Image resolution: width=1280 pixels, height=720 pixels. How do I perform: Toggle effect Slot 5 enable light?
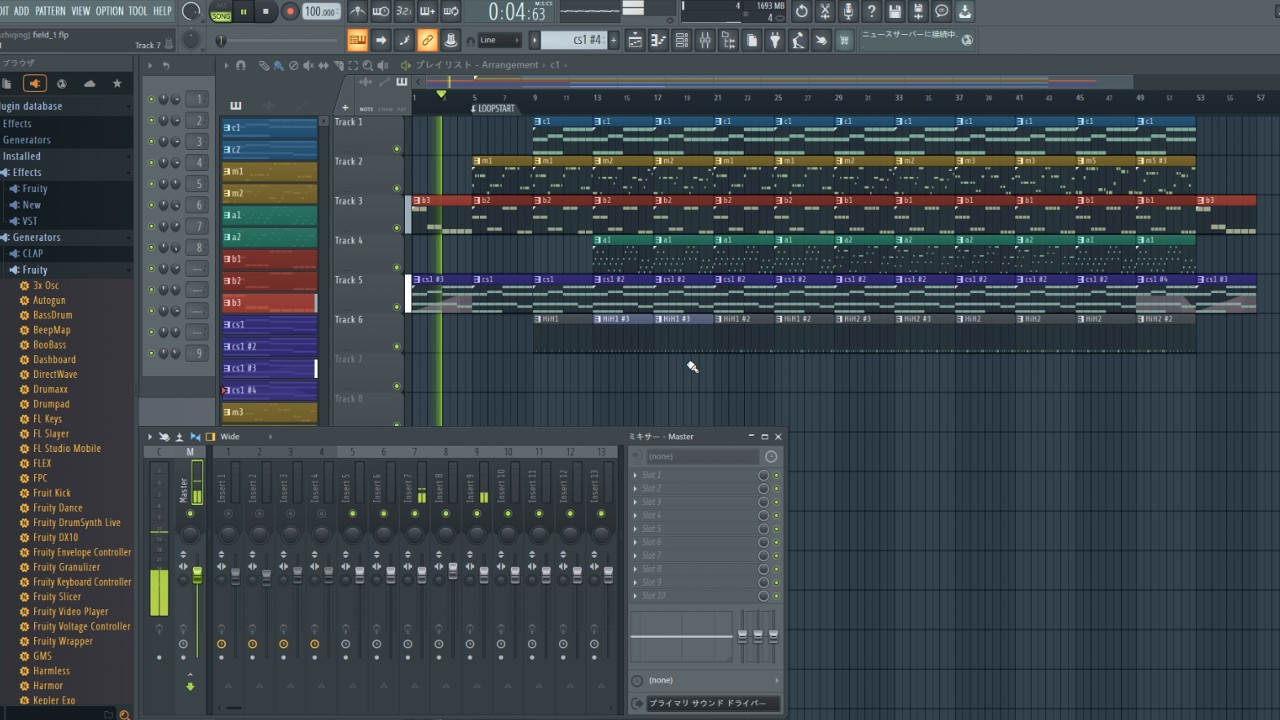click(x=776, y=528)
